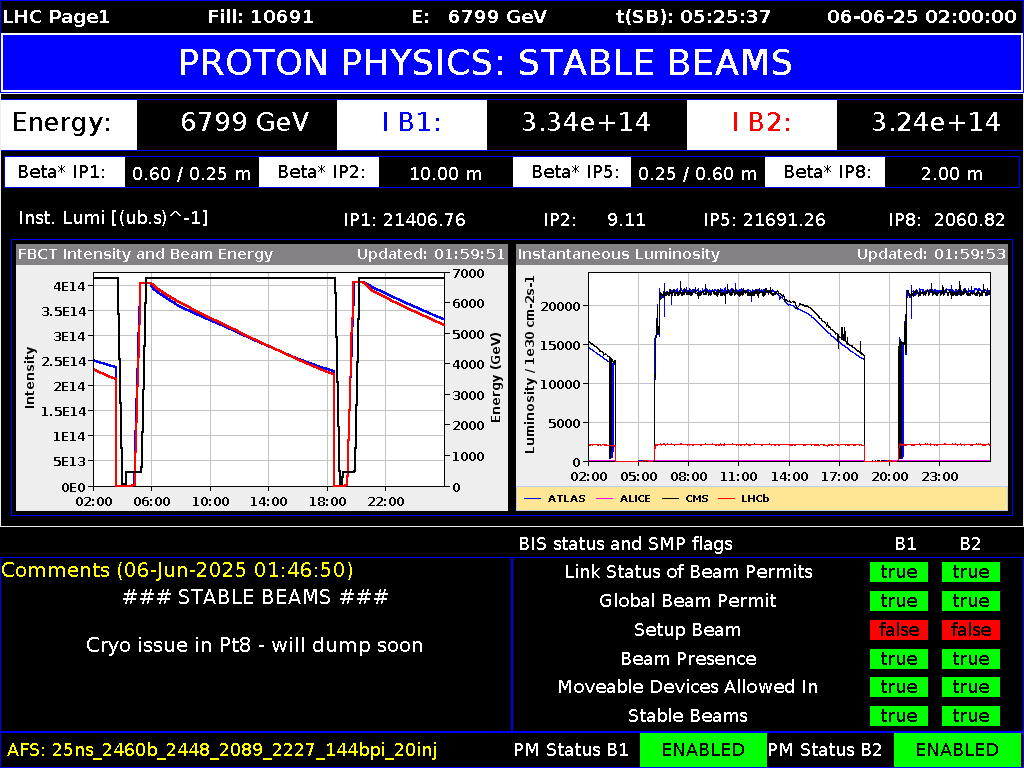Viewport: 1024px width, 768px height.
Task: Select the '2.00 m' beta value
Action: [951, 173]
